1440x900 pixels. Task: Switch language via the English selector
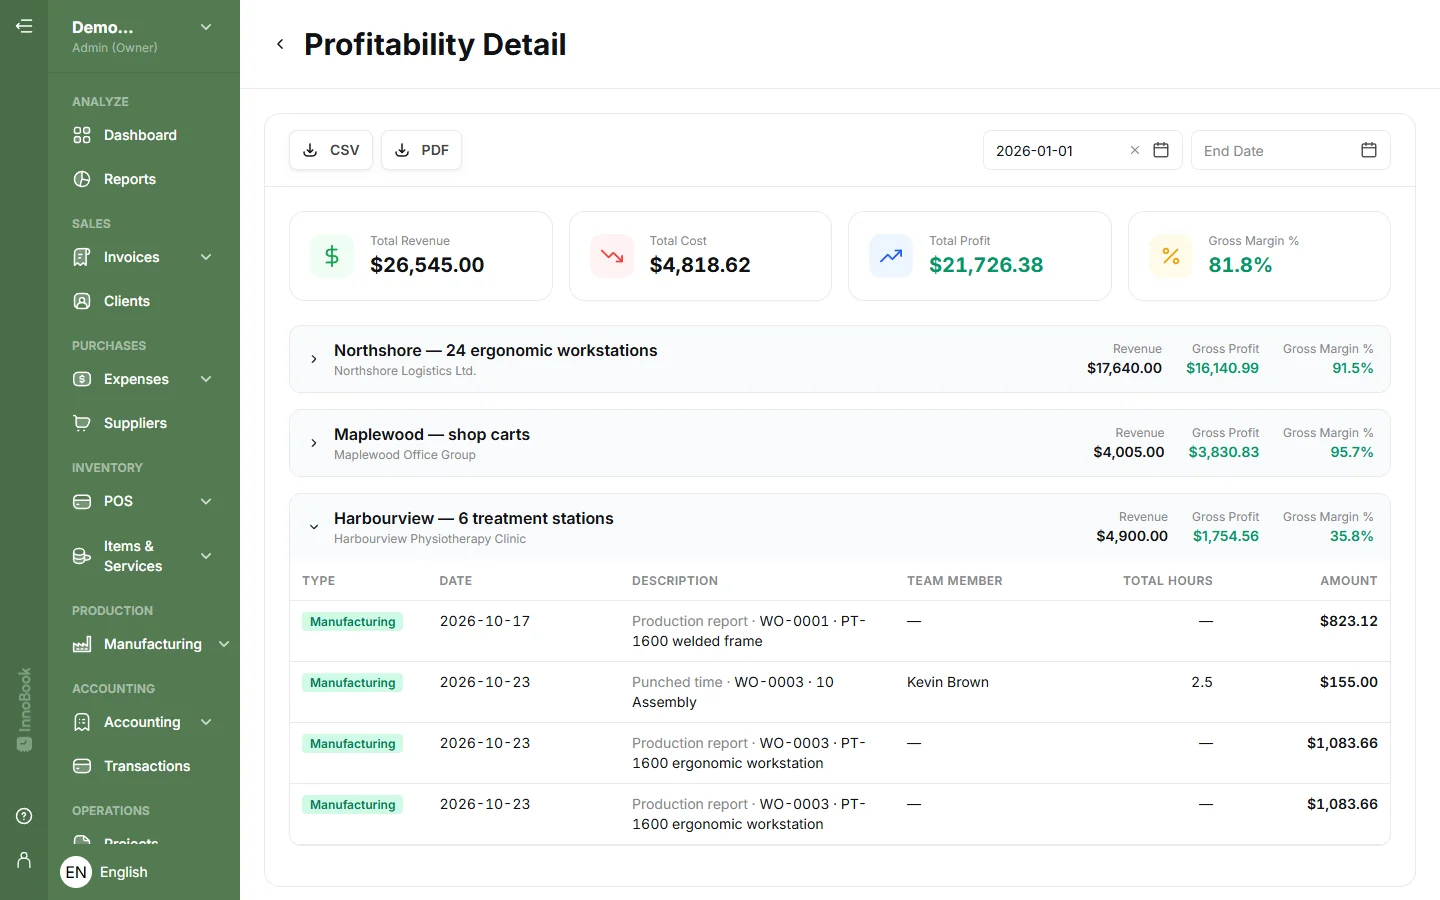point(124,872)
